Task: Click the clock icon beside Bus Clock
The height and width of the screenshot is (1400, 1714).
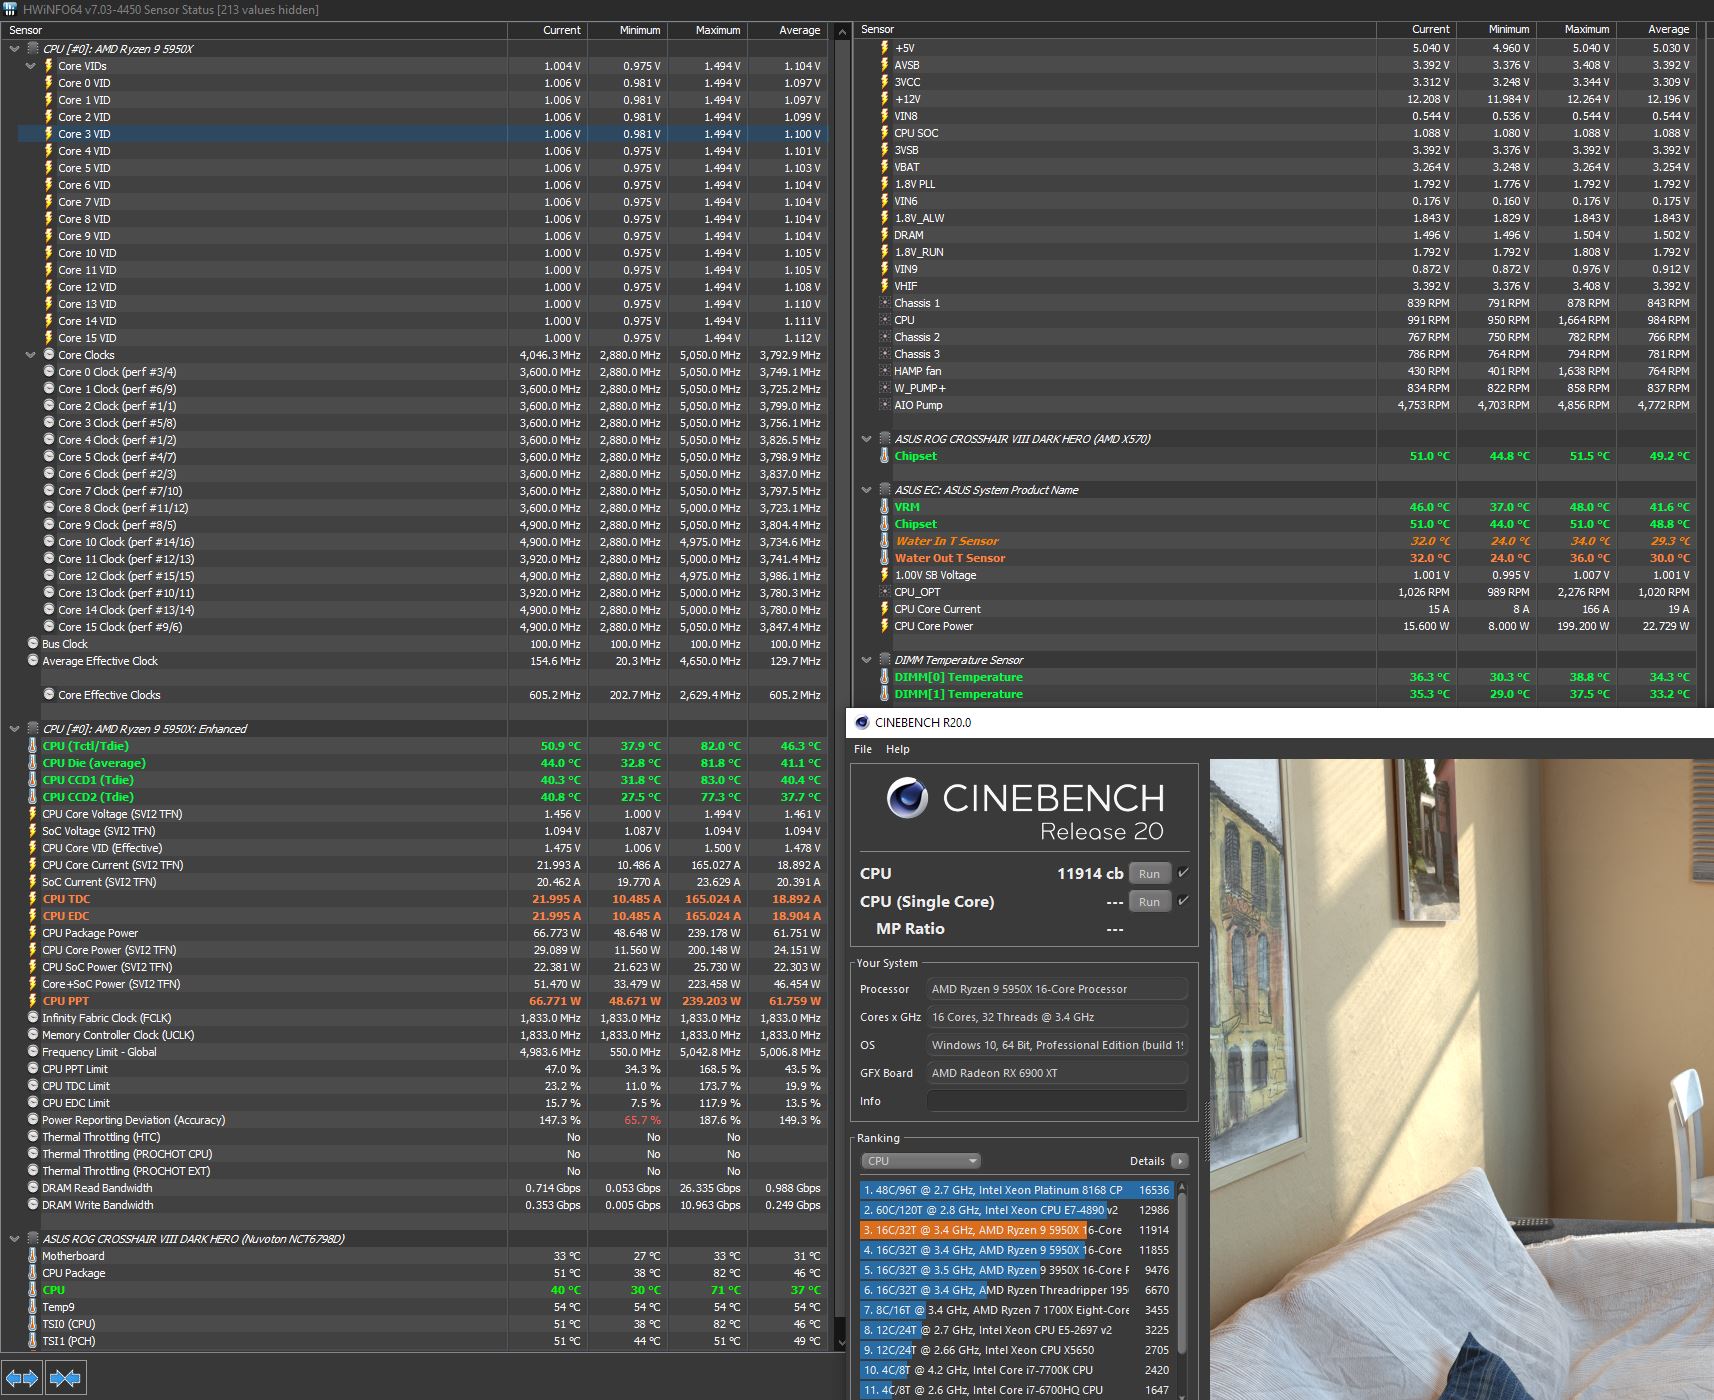Action: click(33, 644)
